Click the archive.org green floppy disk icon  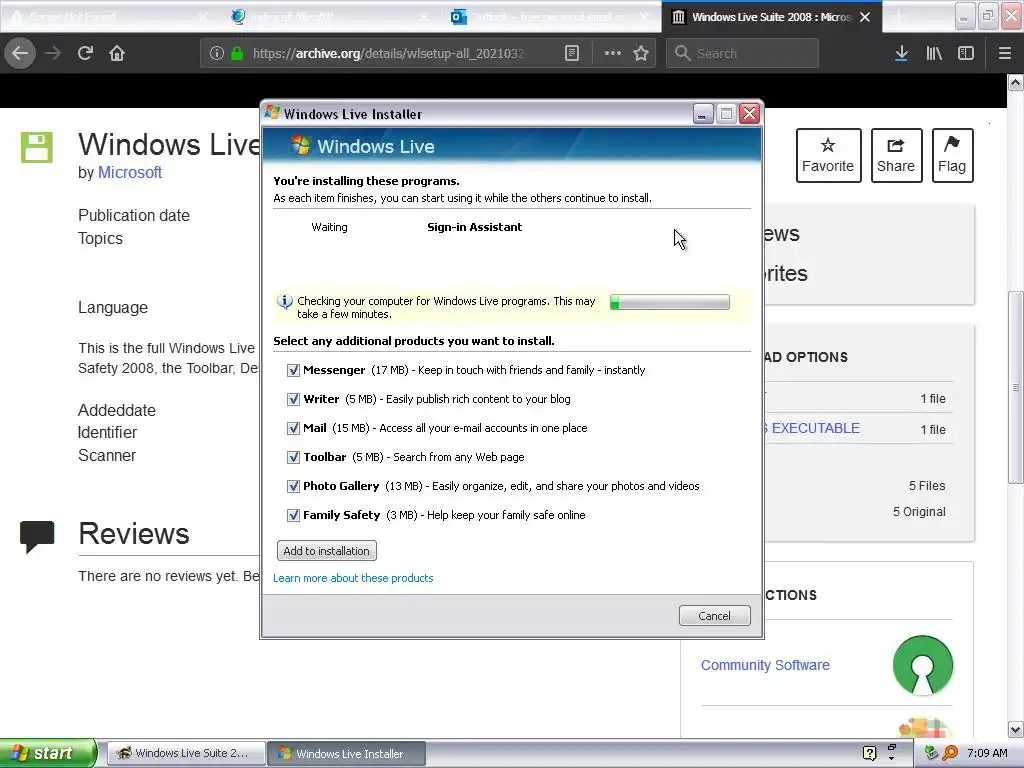pos(37,147)
